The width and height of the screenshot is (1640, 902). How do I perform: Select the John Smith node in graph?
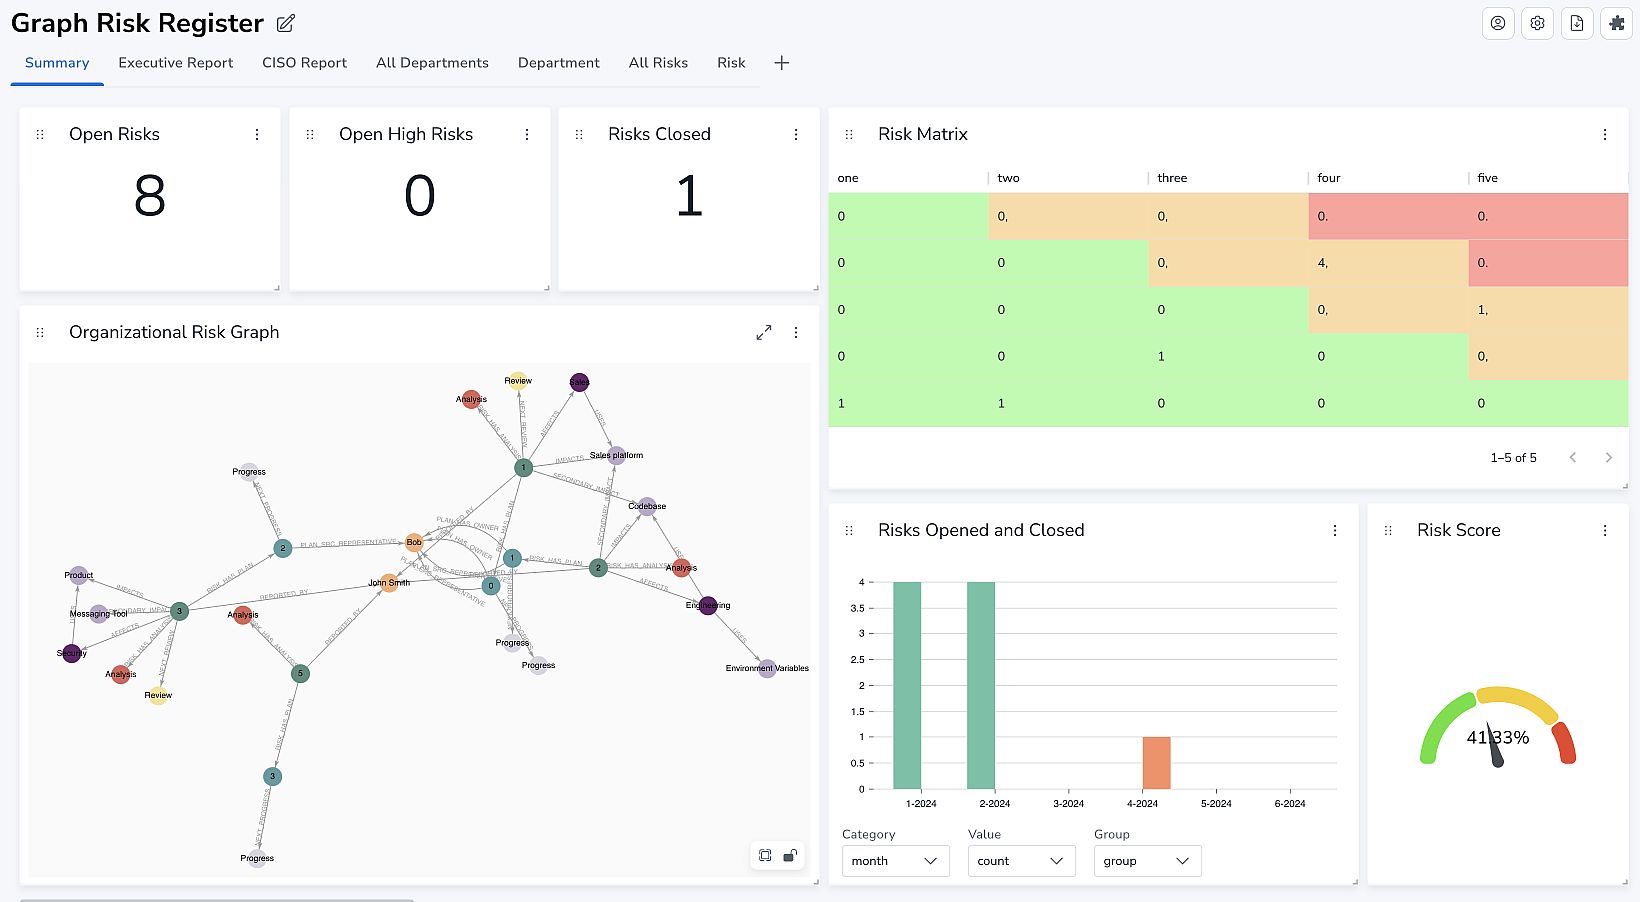pyautogui.click(x=389, y=583)
